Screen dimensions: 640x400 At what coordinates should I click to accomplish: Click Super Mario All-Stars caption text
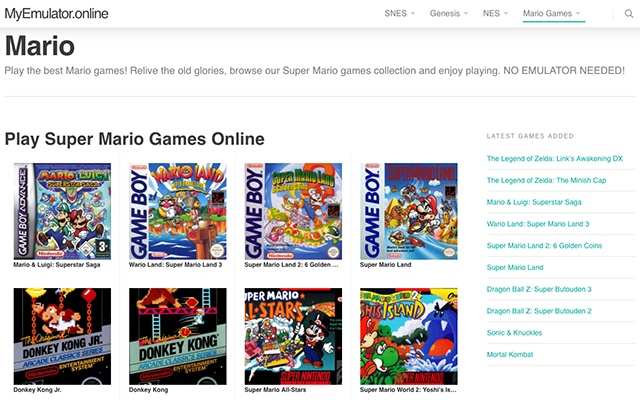(275, 390)
